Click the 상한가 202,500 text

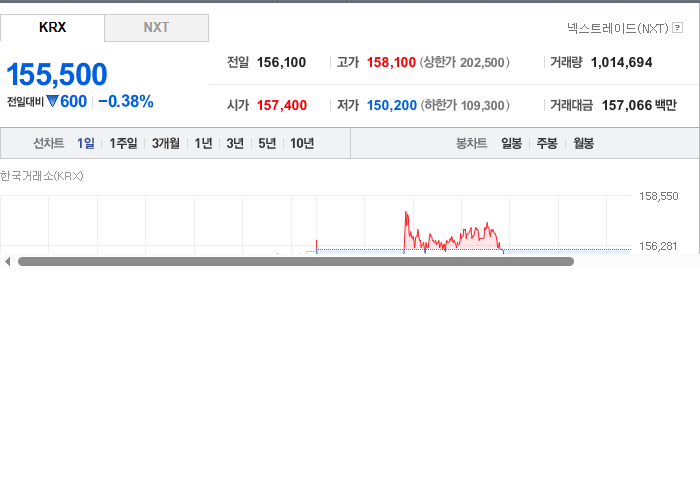pyautogui.click(x=464, y=62)
